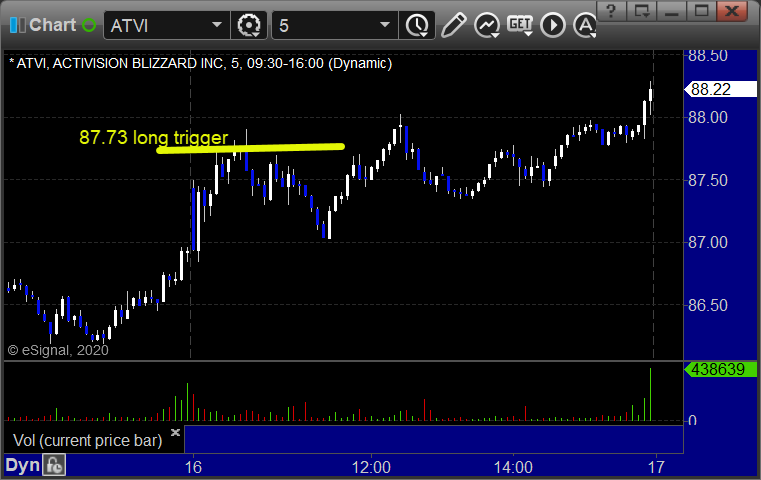Start bar replay play button
761x480 pixels.
[x=553, y=25]
